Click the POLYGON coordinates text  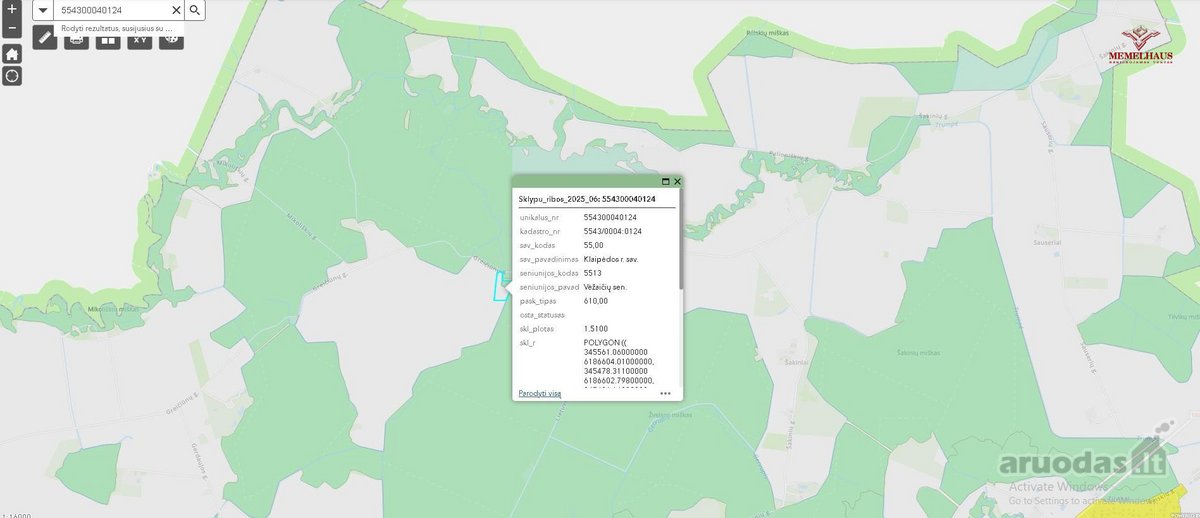(x=618, y=365)
